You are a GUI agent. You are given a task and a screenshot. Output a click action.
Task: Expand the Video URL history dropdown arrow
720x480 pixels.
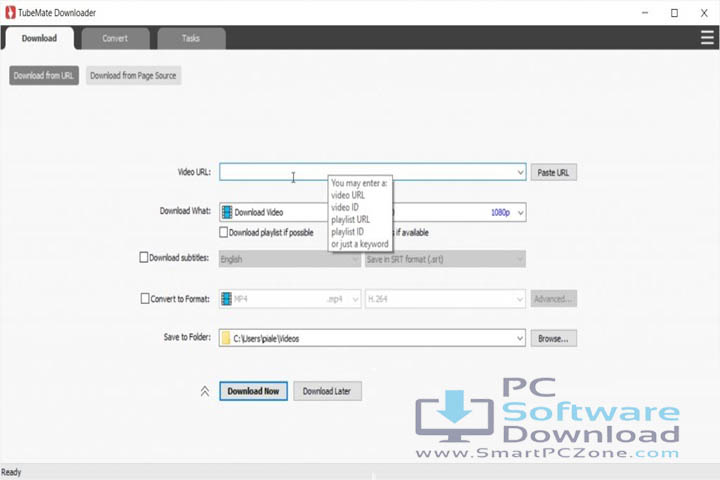click(520, 172)
